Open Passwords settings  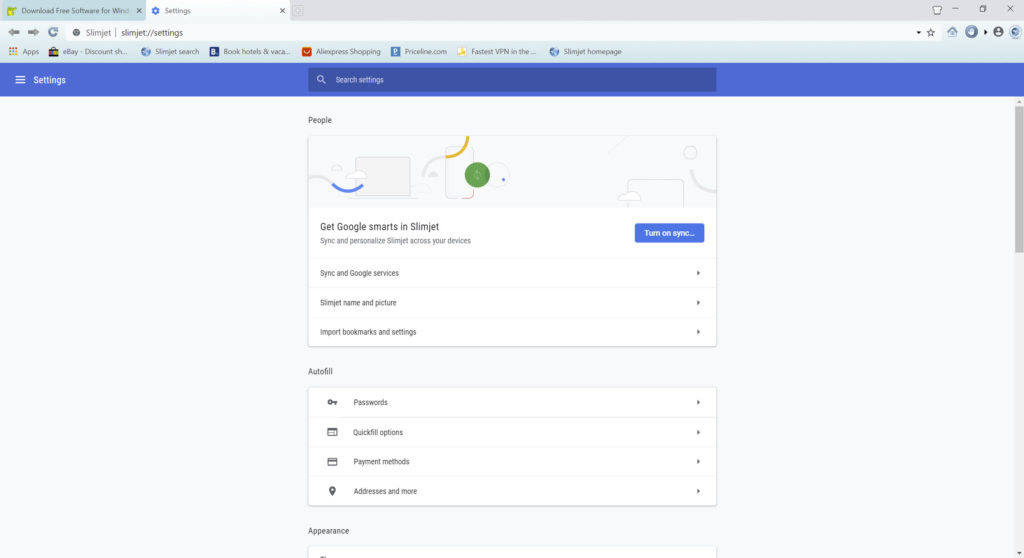coord(512,402)
